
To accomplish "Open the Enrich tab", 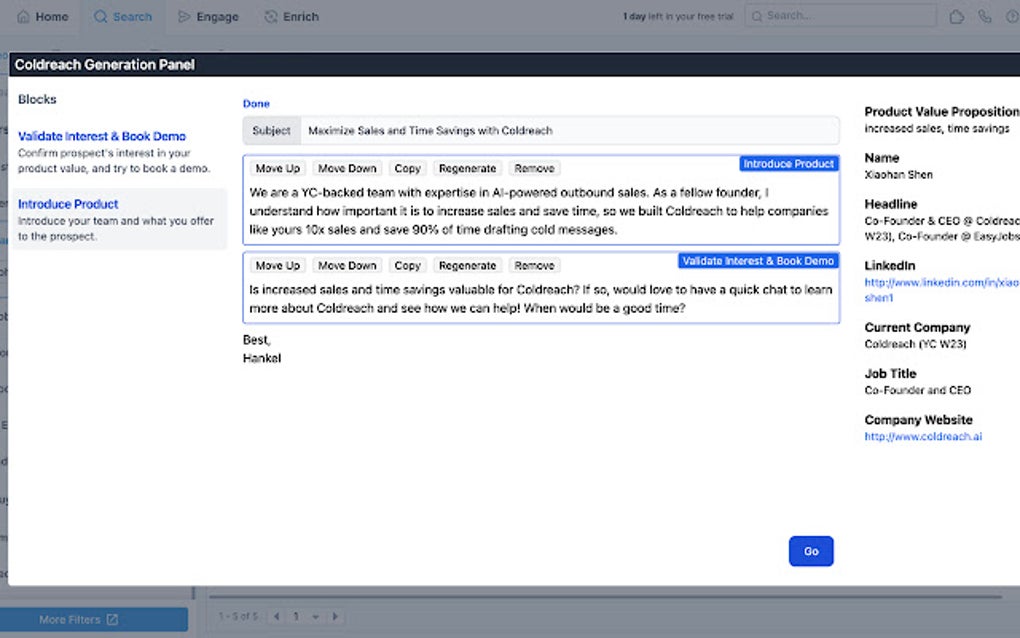I will coord(291,16).
